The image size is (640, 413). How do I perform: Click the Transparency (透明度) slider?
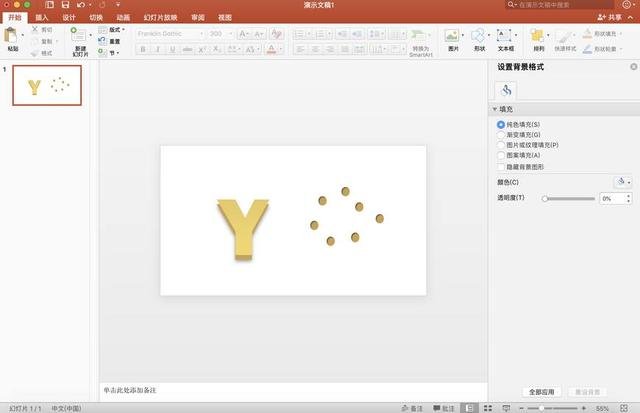[x=568, y=199]
